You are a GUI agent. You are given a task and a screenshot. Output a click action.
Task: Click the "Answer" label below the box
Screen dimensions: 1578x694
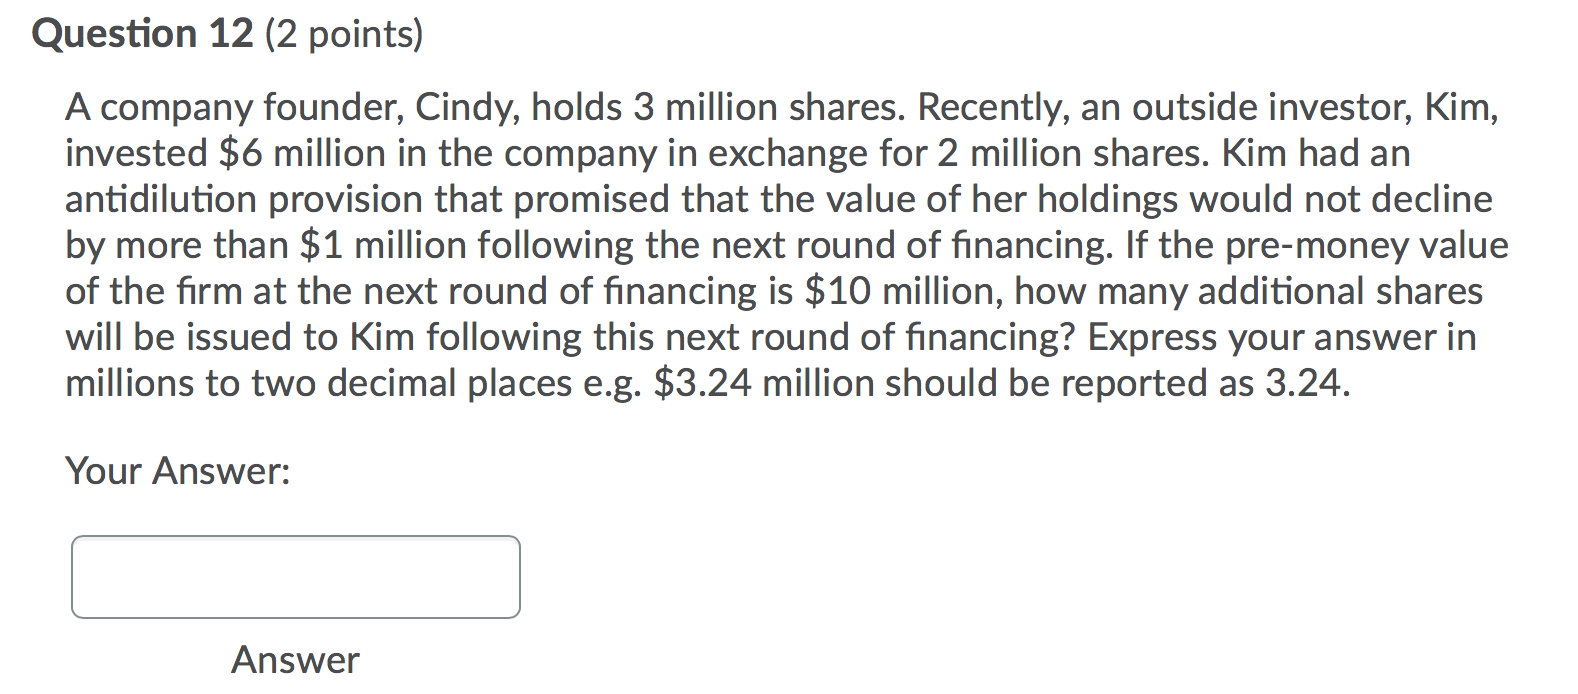point(295,660)
